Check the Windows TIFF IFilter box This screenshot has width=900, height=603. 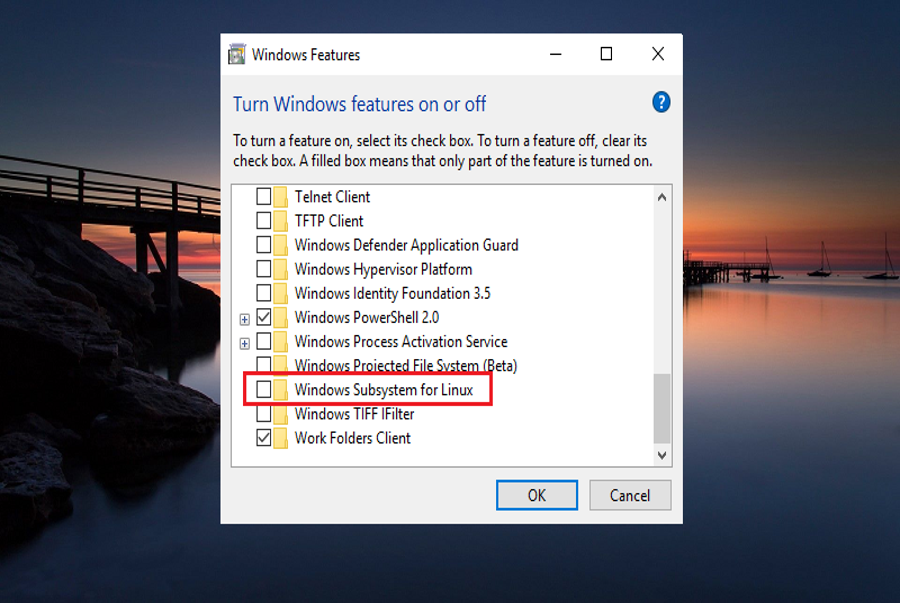tap(263, 414)
